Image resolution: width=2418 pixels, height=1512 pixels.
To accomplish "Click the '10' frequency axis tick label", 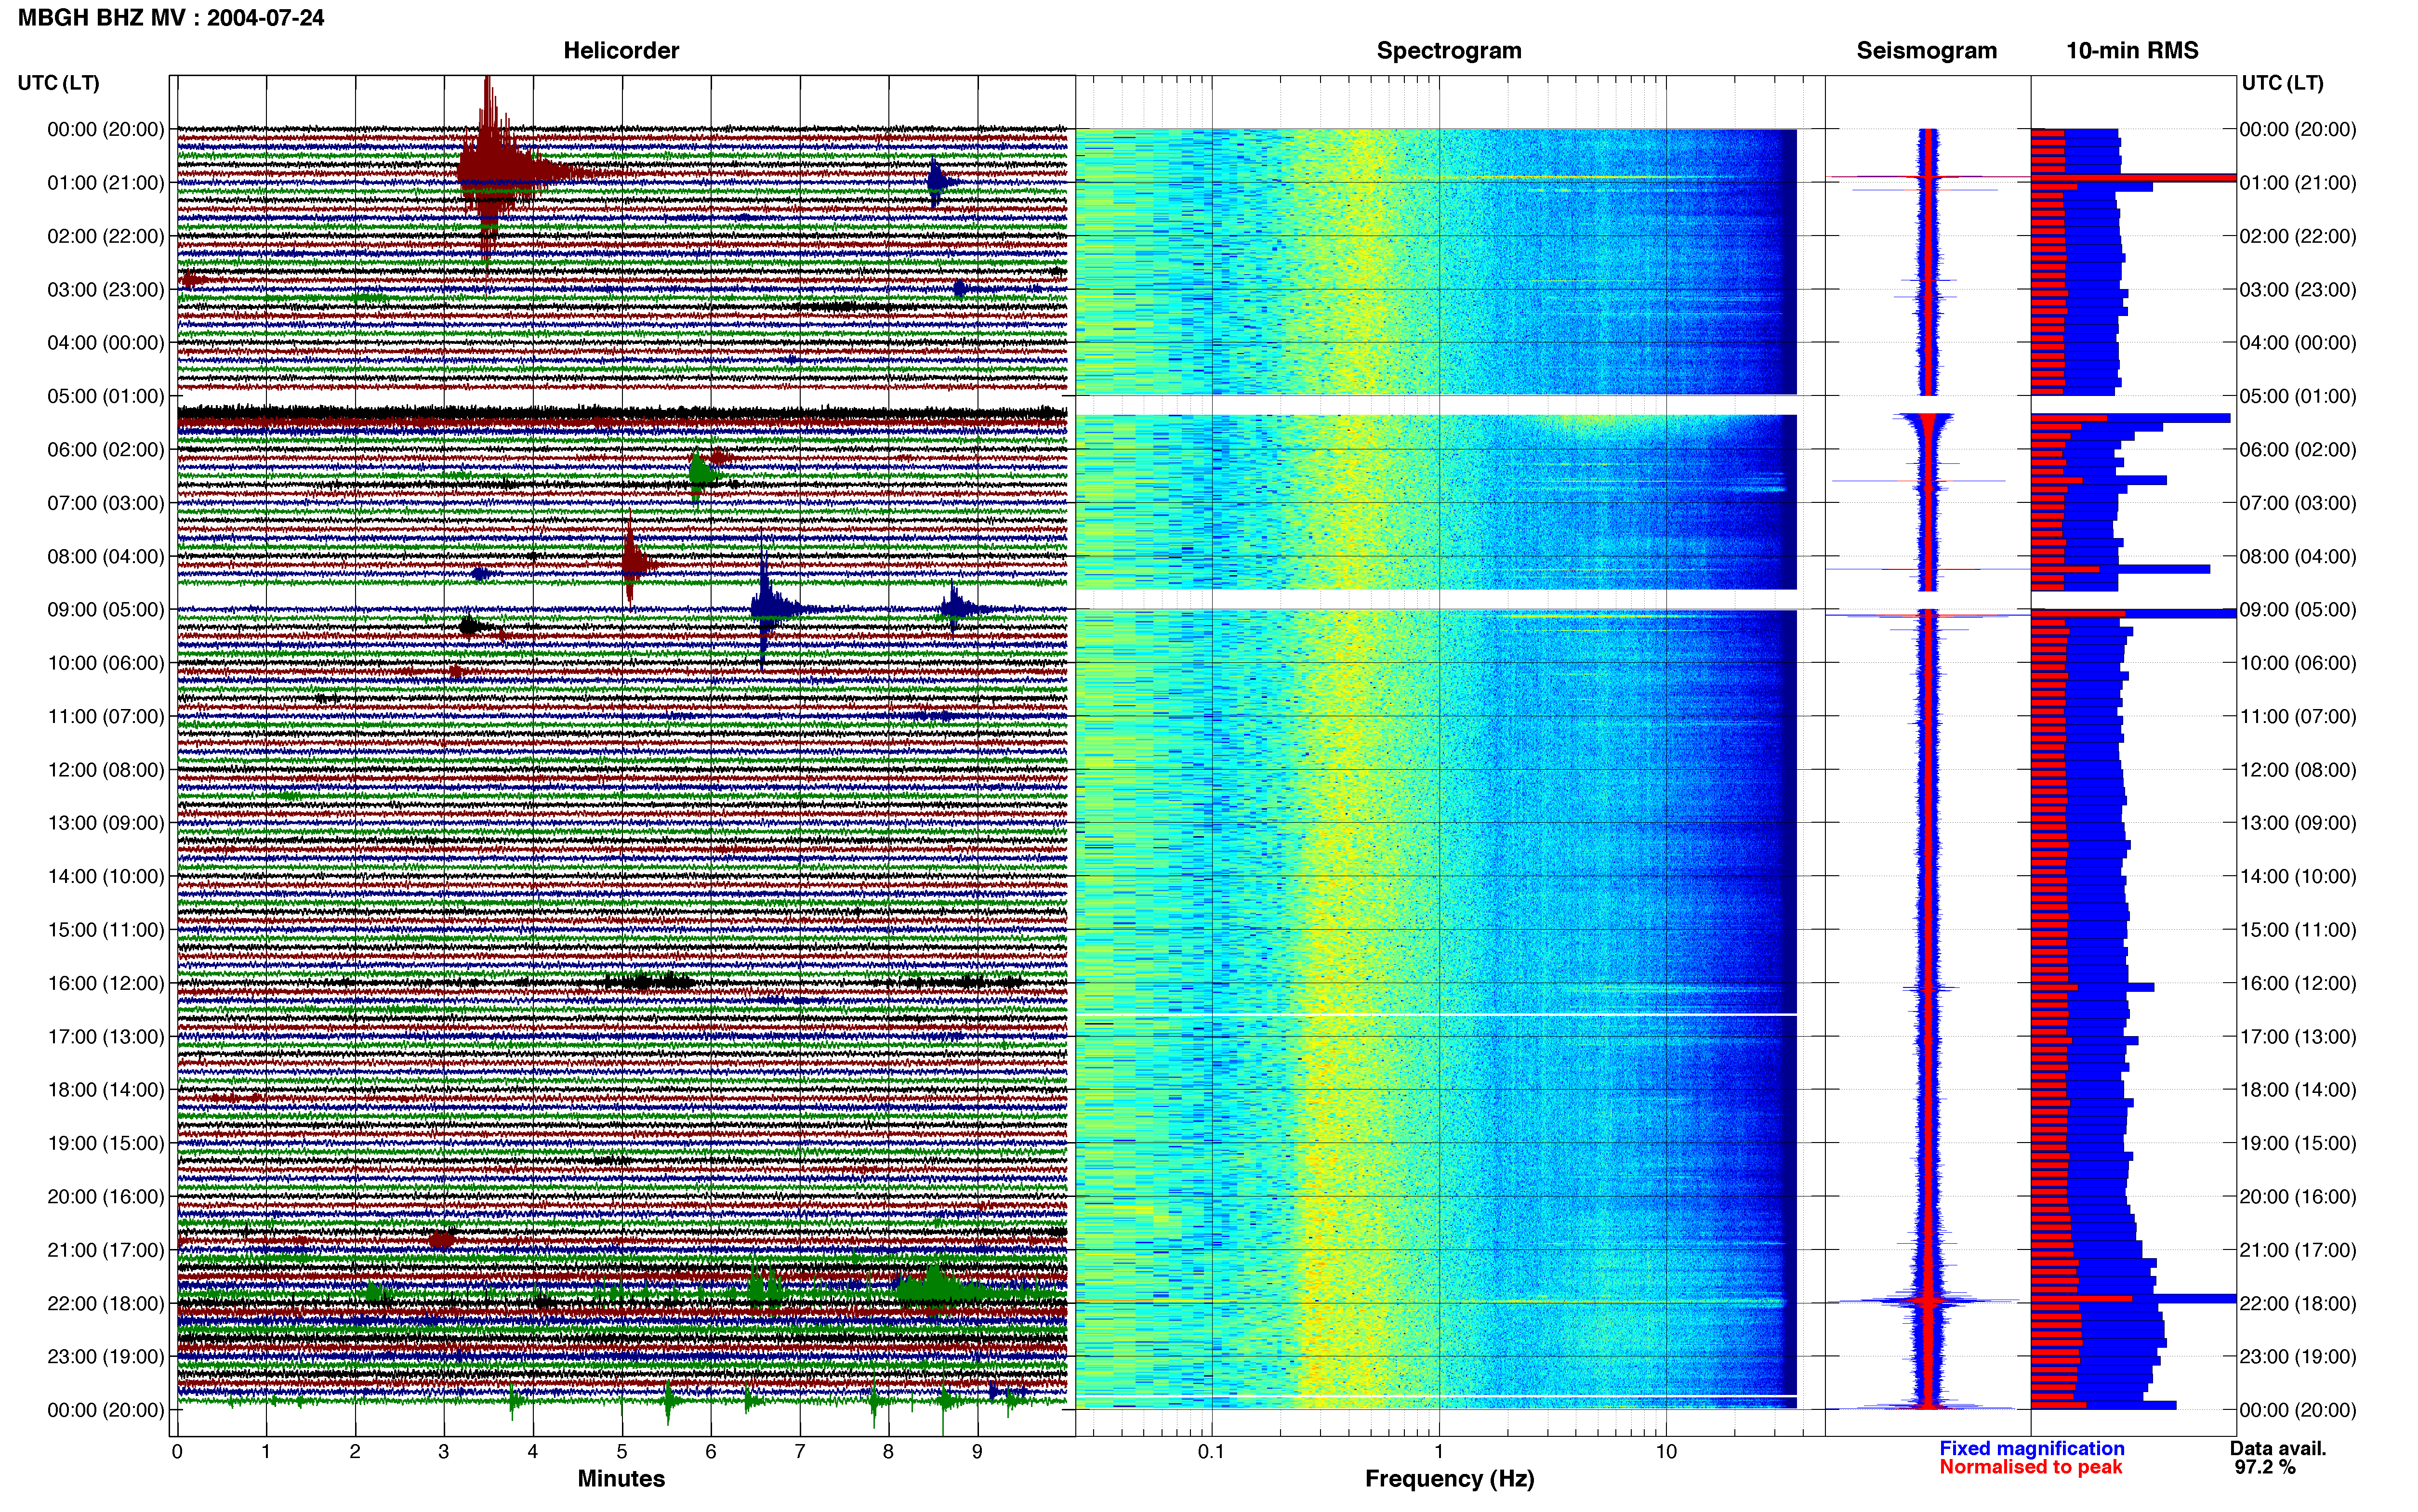I will pos(1666,1452).
